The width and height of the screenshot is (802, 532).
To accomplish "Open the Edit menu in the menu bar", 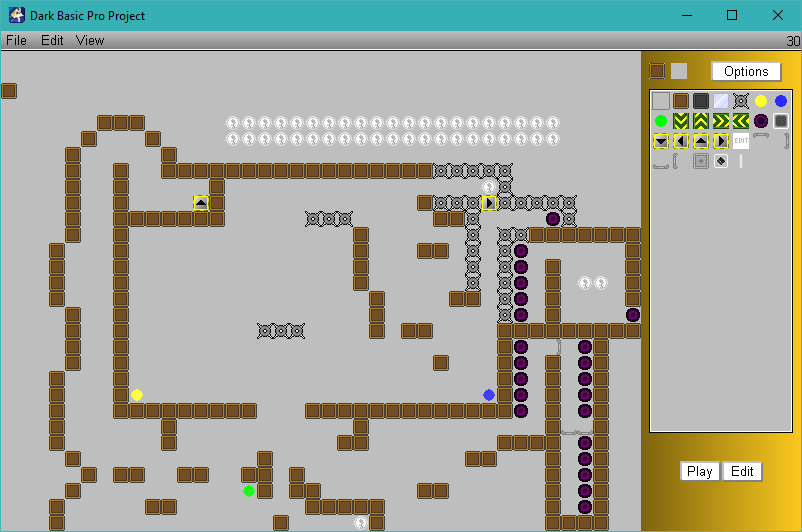I will pyautogui.click(x=52, y=40).
